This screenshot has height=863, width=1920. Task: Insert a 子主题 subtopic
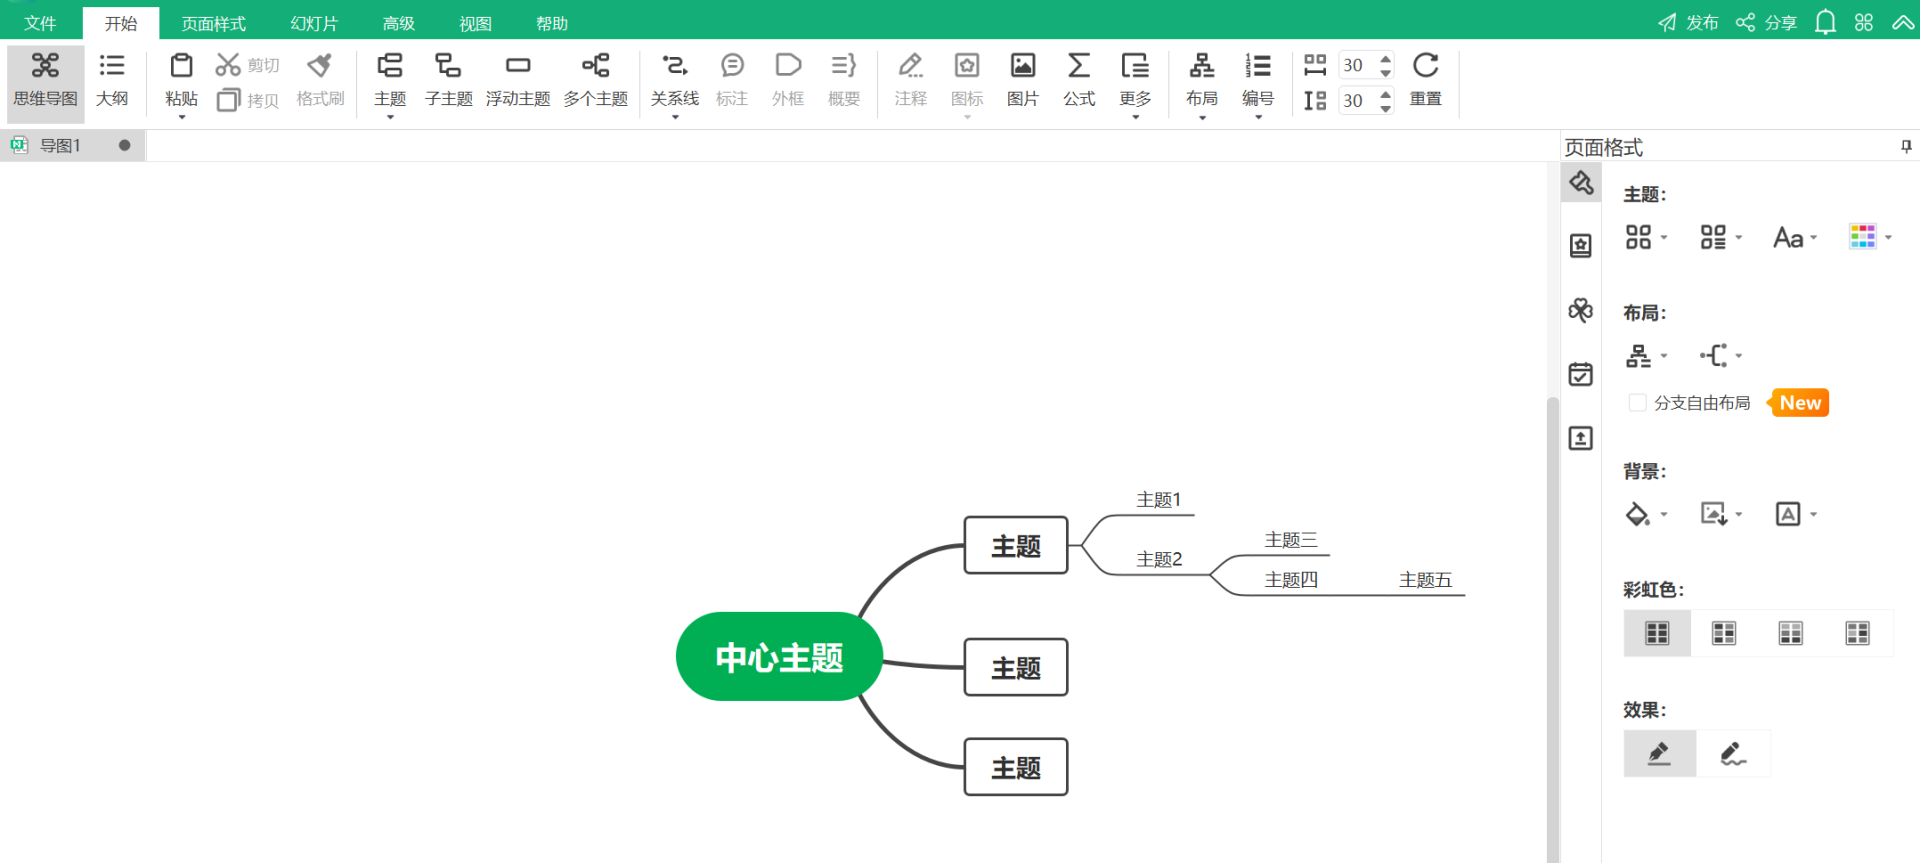448,79
